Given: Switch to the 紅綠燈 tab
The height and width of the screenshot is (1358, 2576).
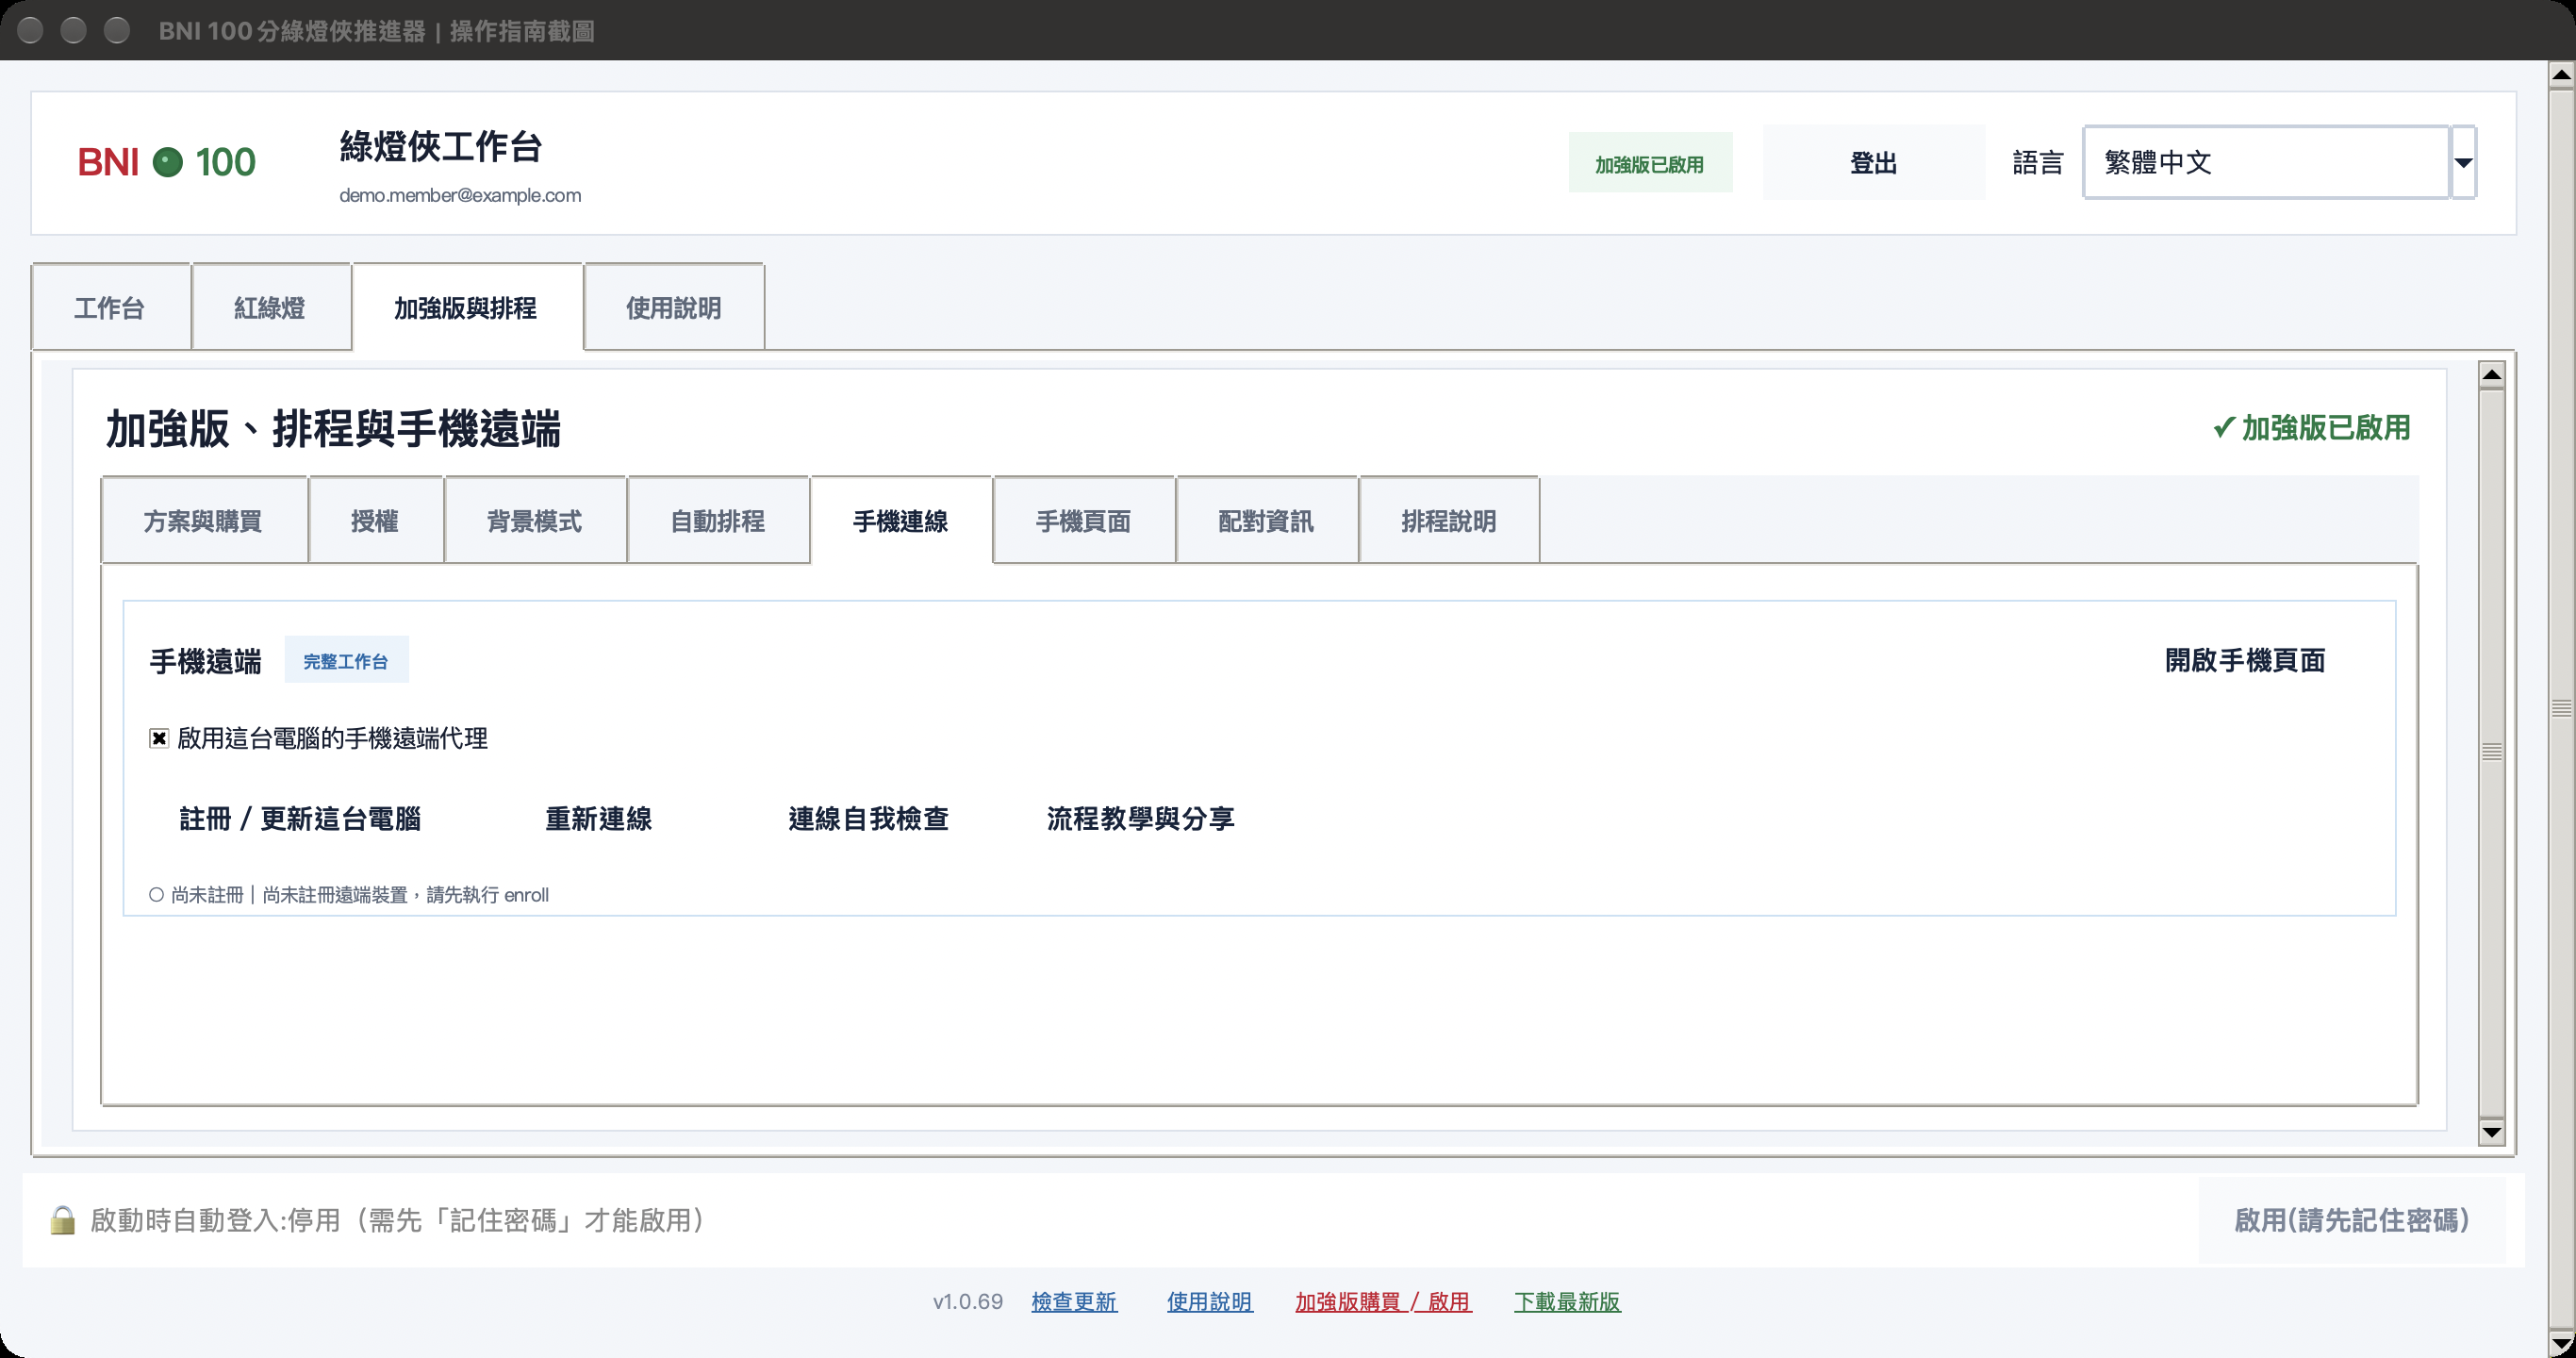Looking at the screenshot, I should point(270,308).
